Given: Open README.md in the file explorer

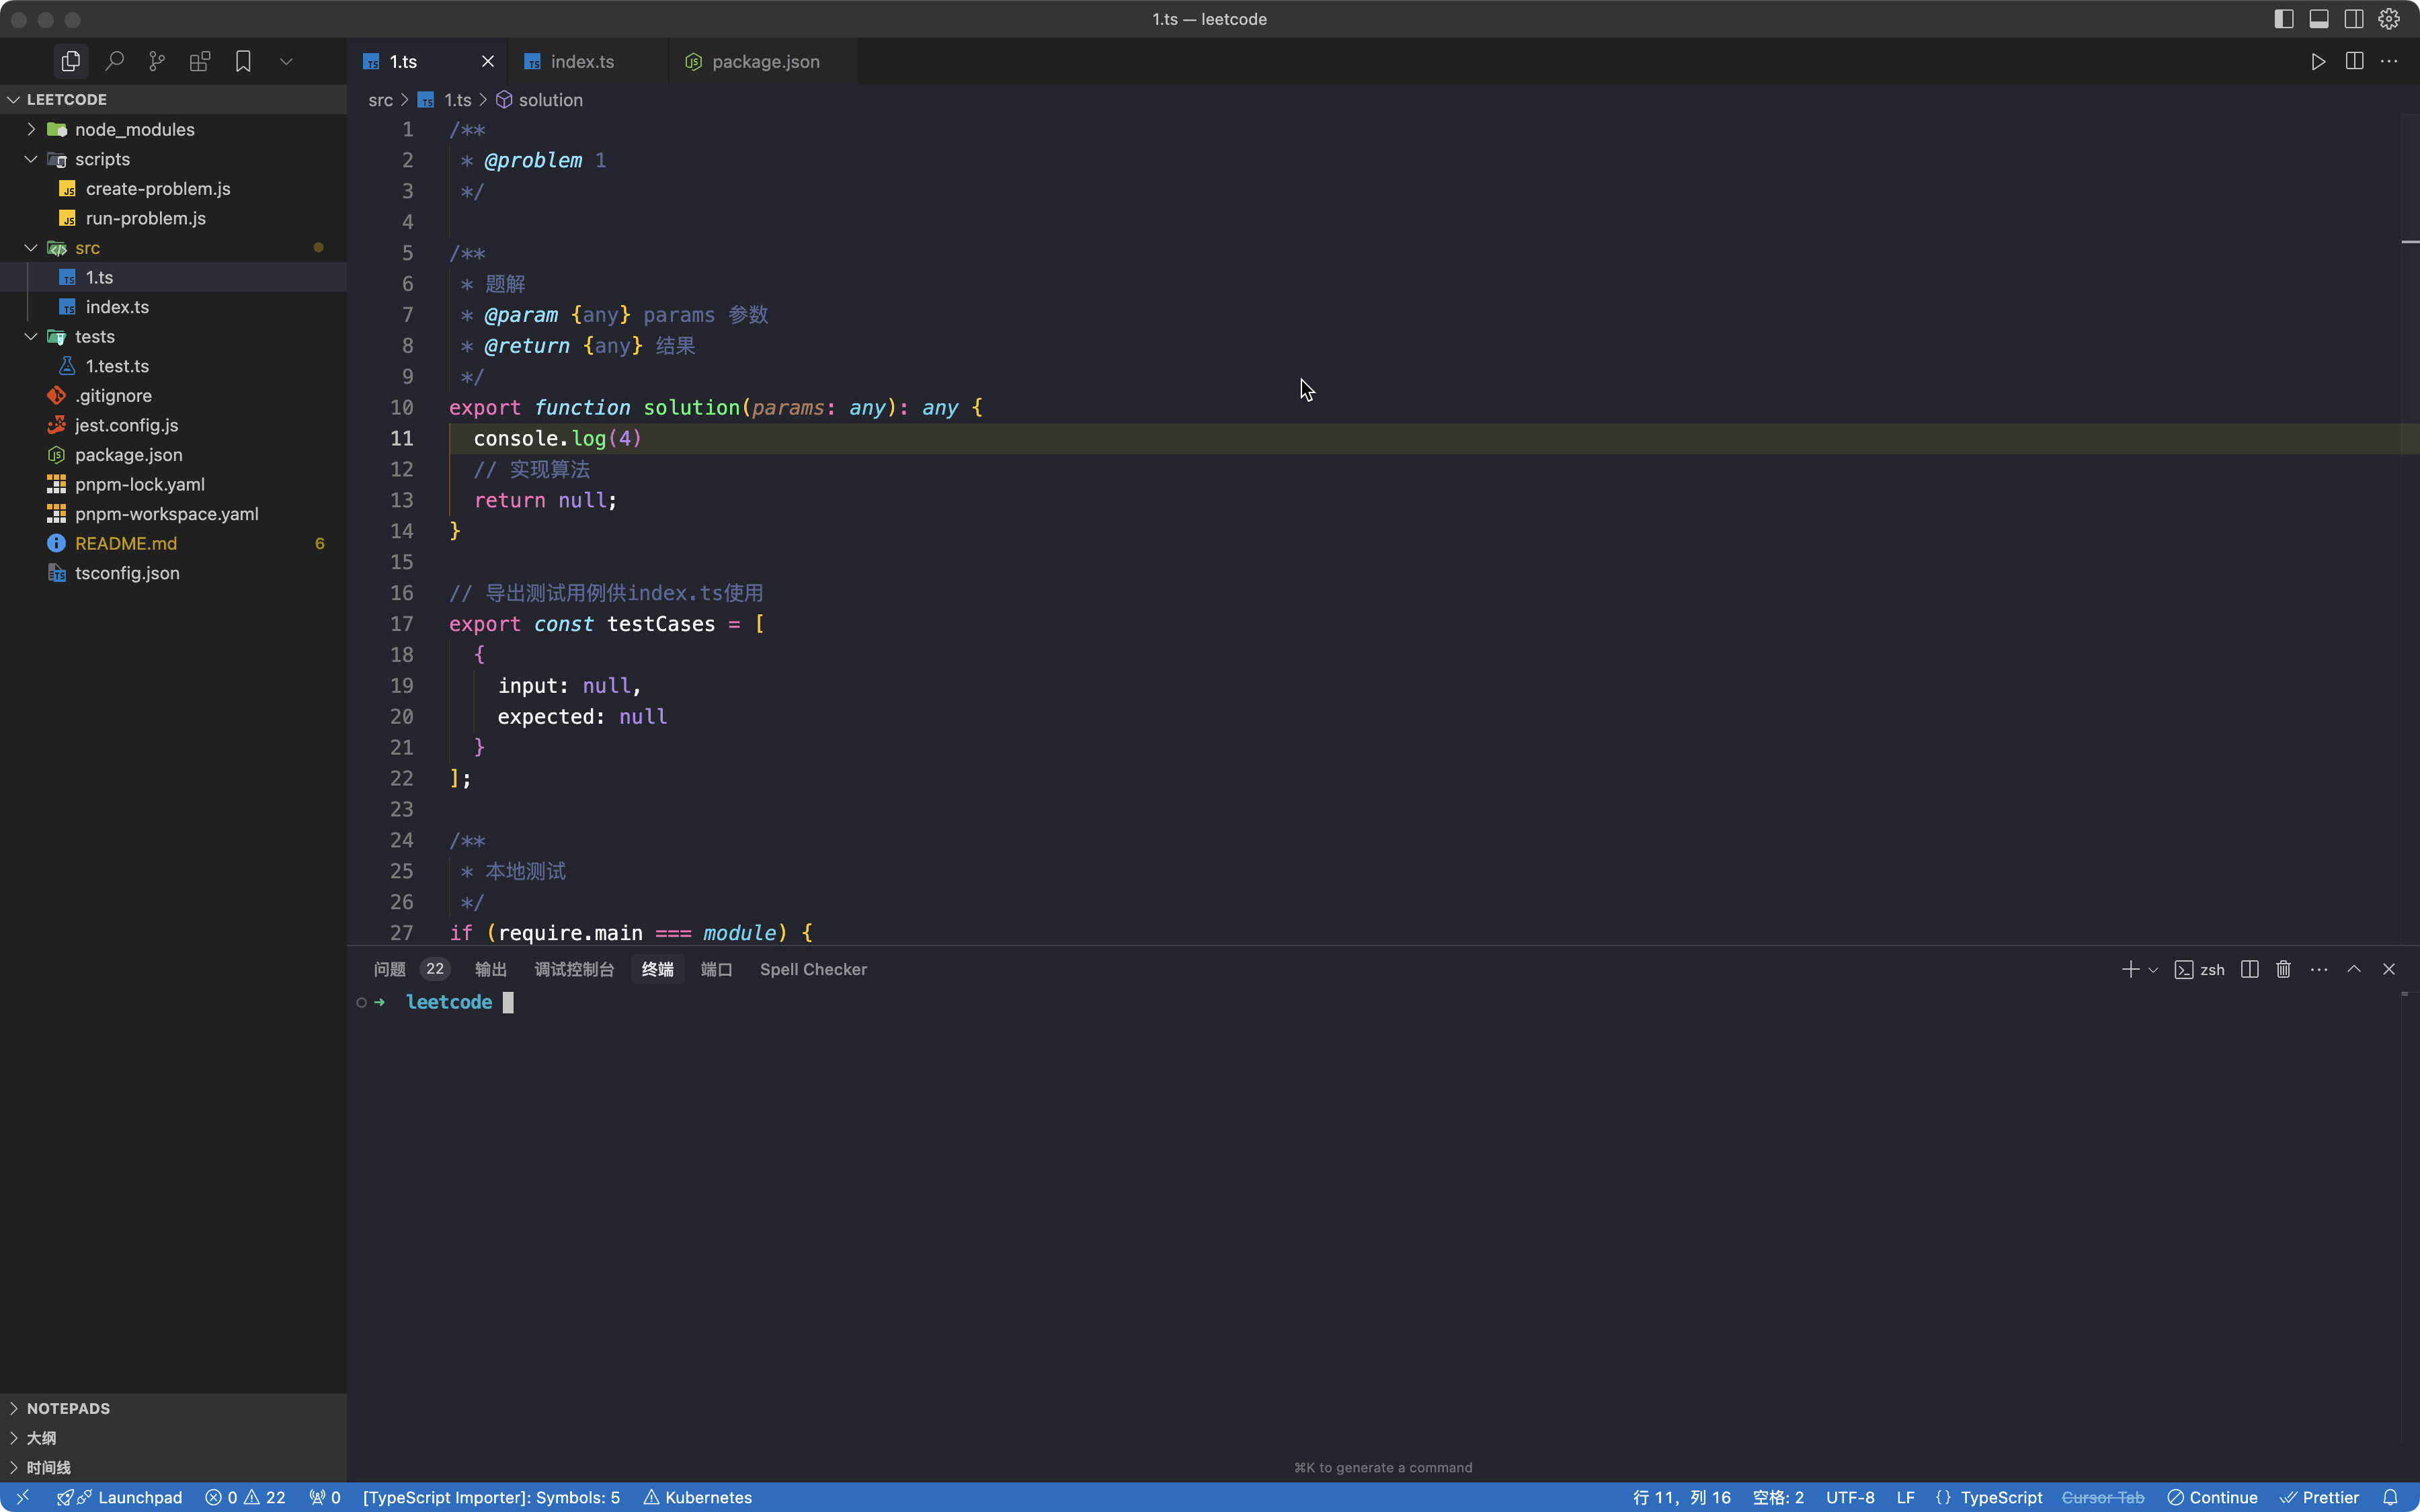Looking at the screenshot, I should click(126, 543).
